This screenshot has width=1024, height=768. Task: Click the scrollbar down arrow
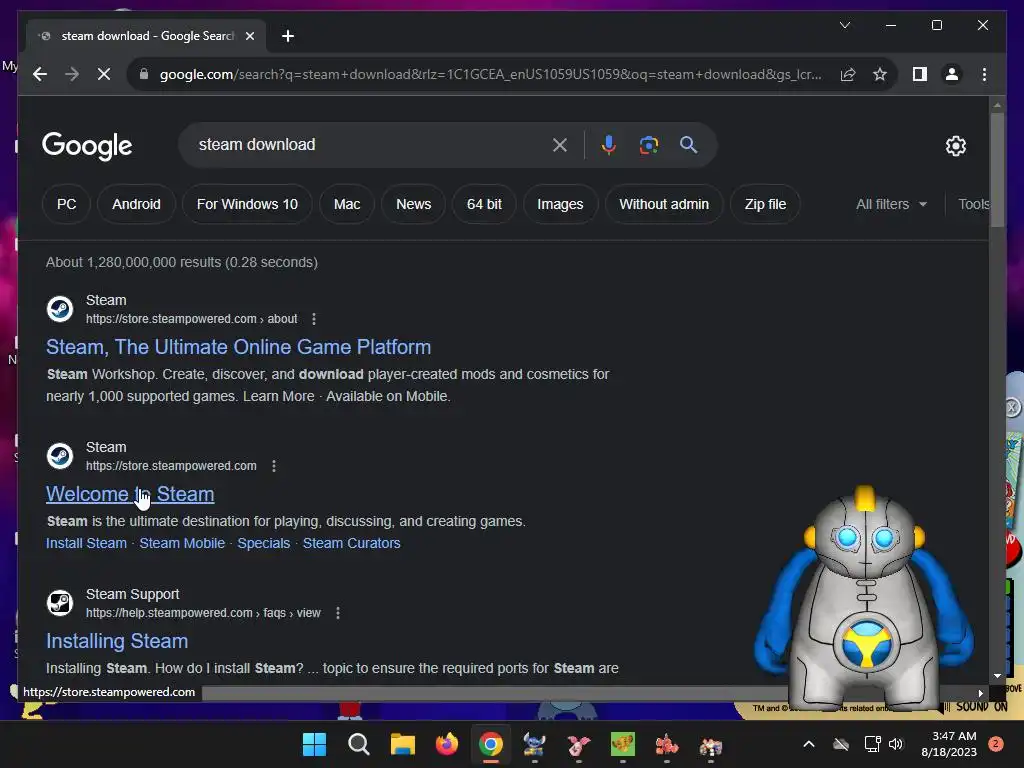point(997,676)
